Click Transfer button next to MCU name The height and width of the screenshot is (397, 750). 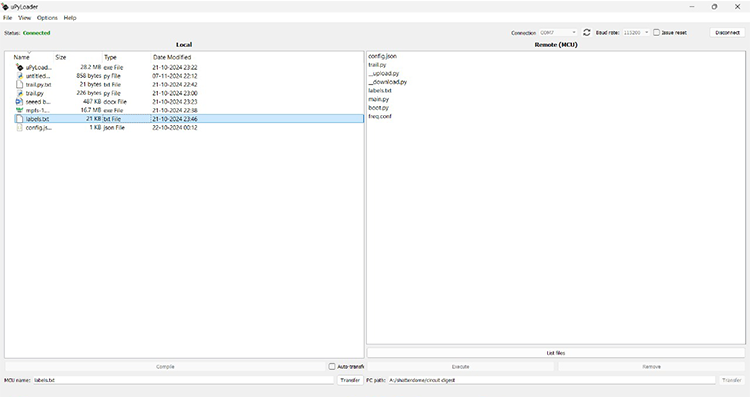350,380
